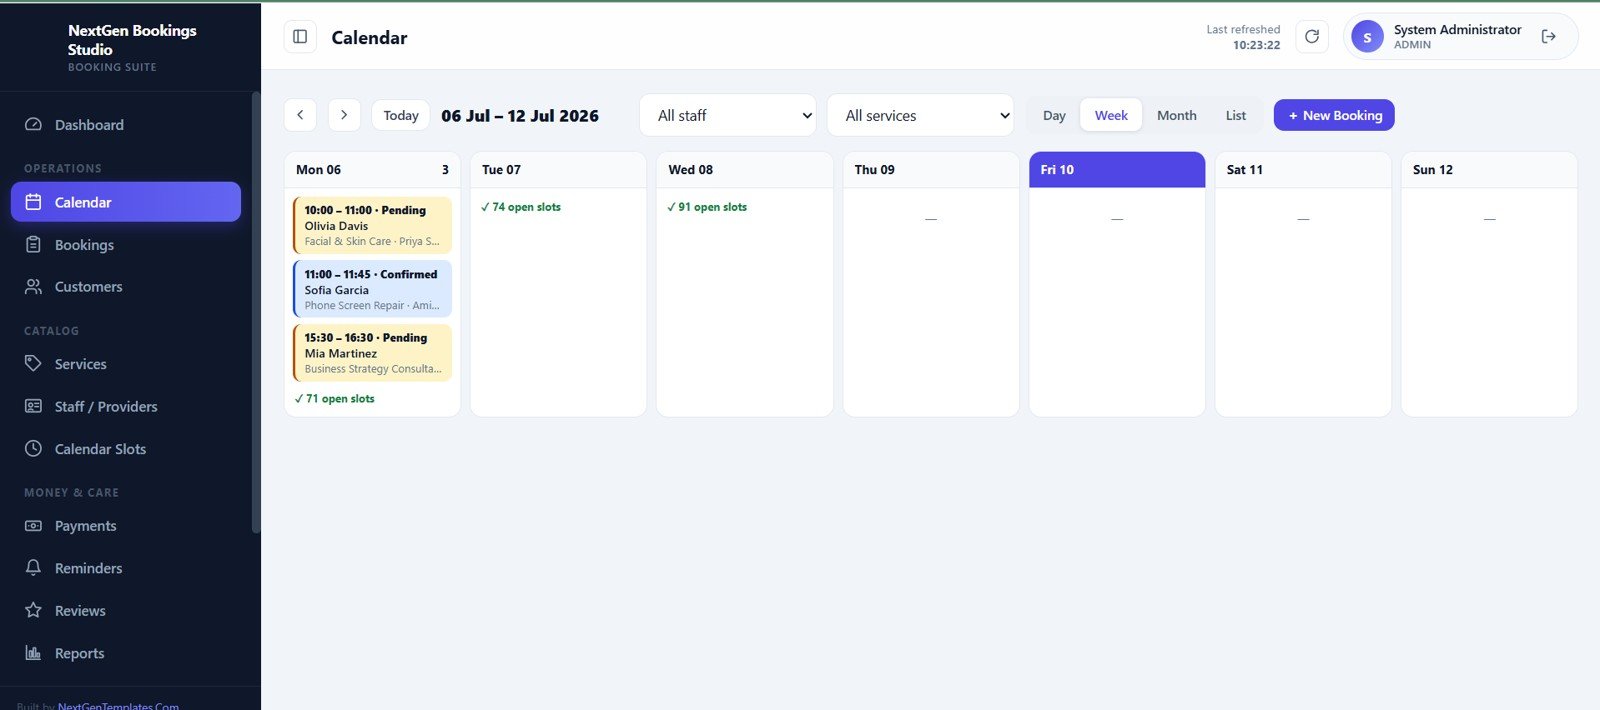Select the Thu 09 day header

click(x=931, y=170)
